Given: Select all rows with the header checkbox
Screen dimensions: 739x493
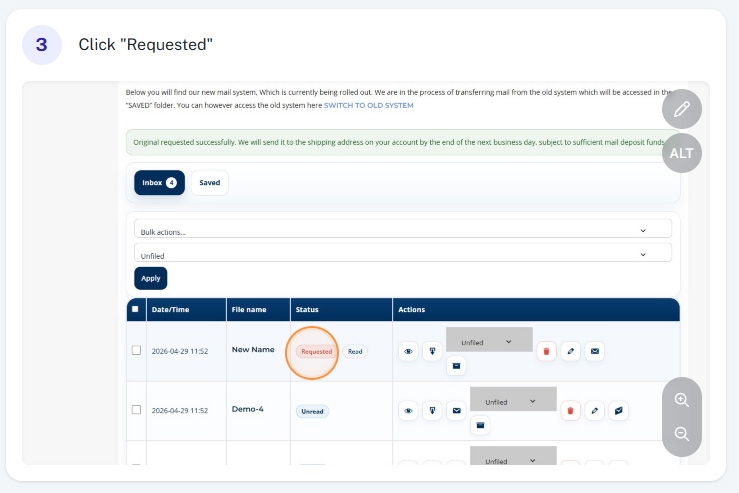Looking at the screenshot, I should click(135, 309).
